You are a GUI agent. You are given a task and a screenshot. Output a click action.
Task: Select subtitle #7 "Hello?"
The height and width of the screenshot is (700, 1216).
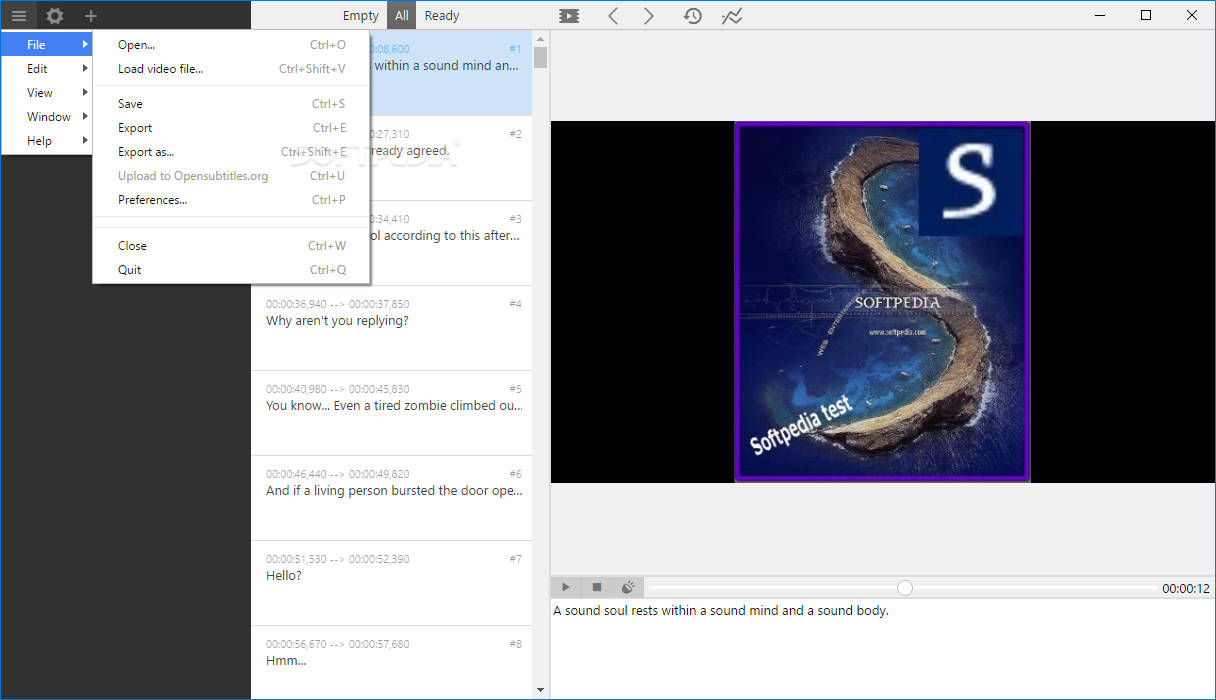pos(392,583)
